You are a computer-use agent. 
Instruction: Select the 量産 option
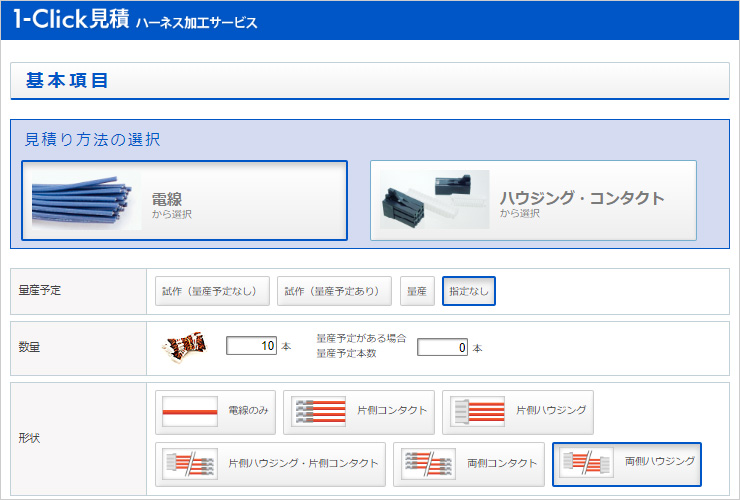416,292
